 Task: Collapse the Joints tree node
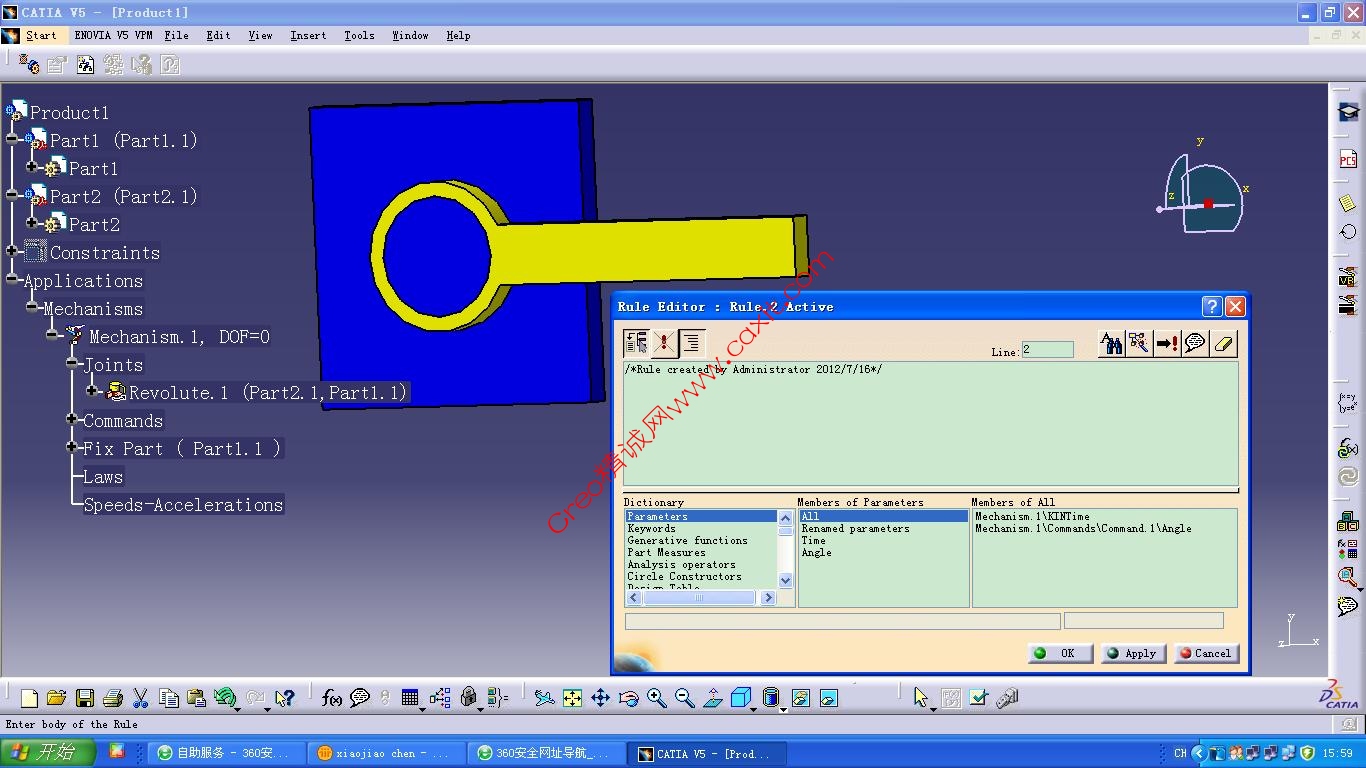[x=72, y=363]
